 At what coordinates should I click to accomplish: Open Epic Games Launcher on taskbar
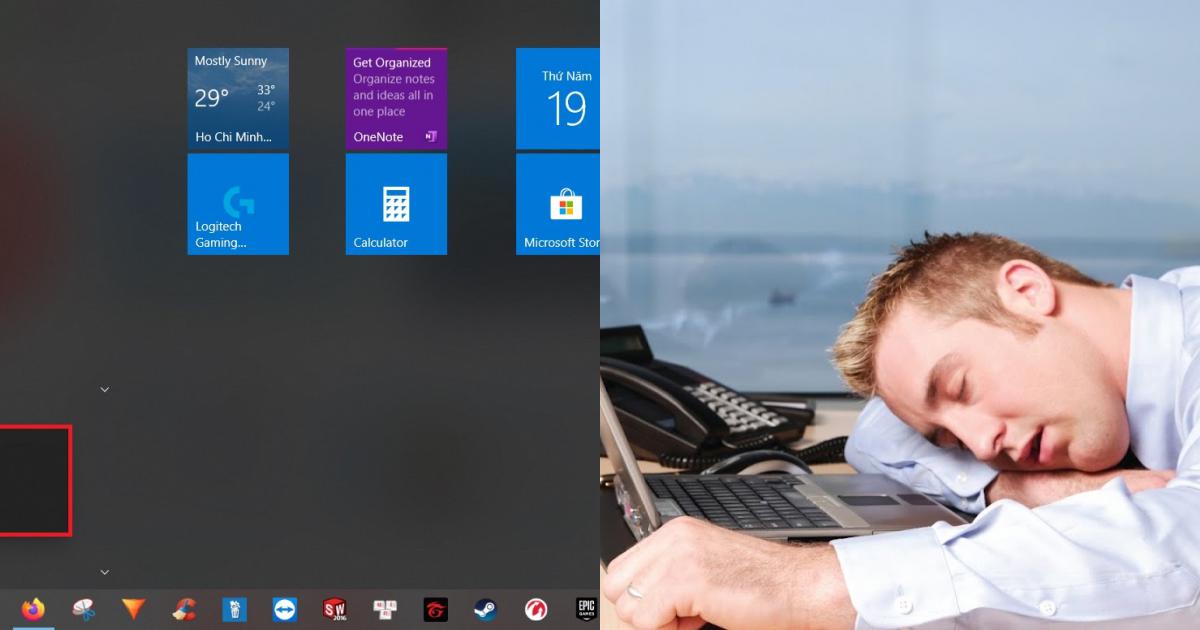tap(586, 608)
